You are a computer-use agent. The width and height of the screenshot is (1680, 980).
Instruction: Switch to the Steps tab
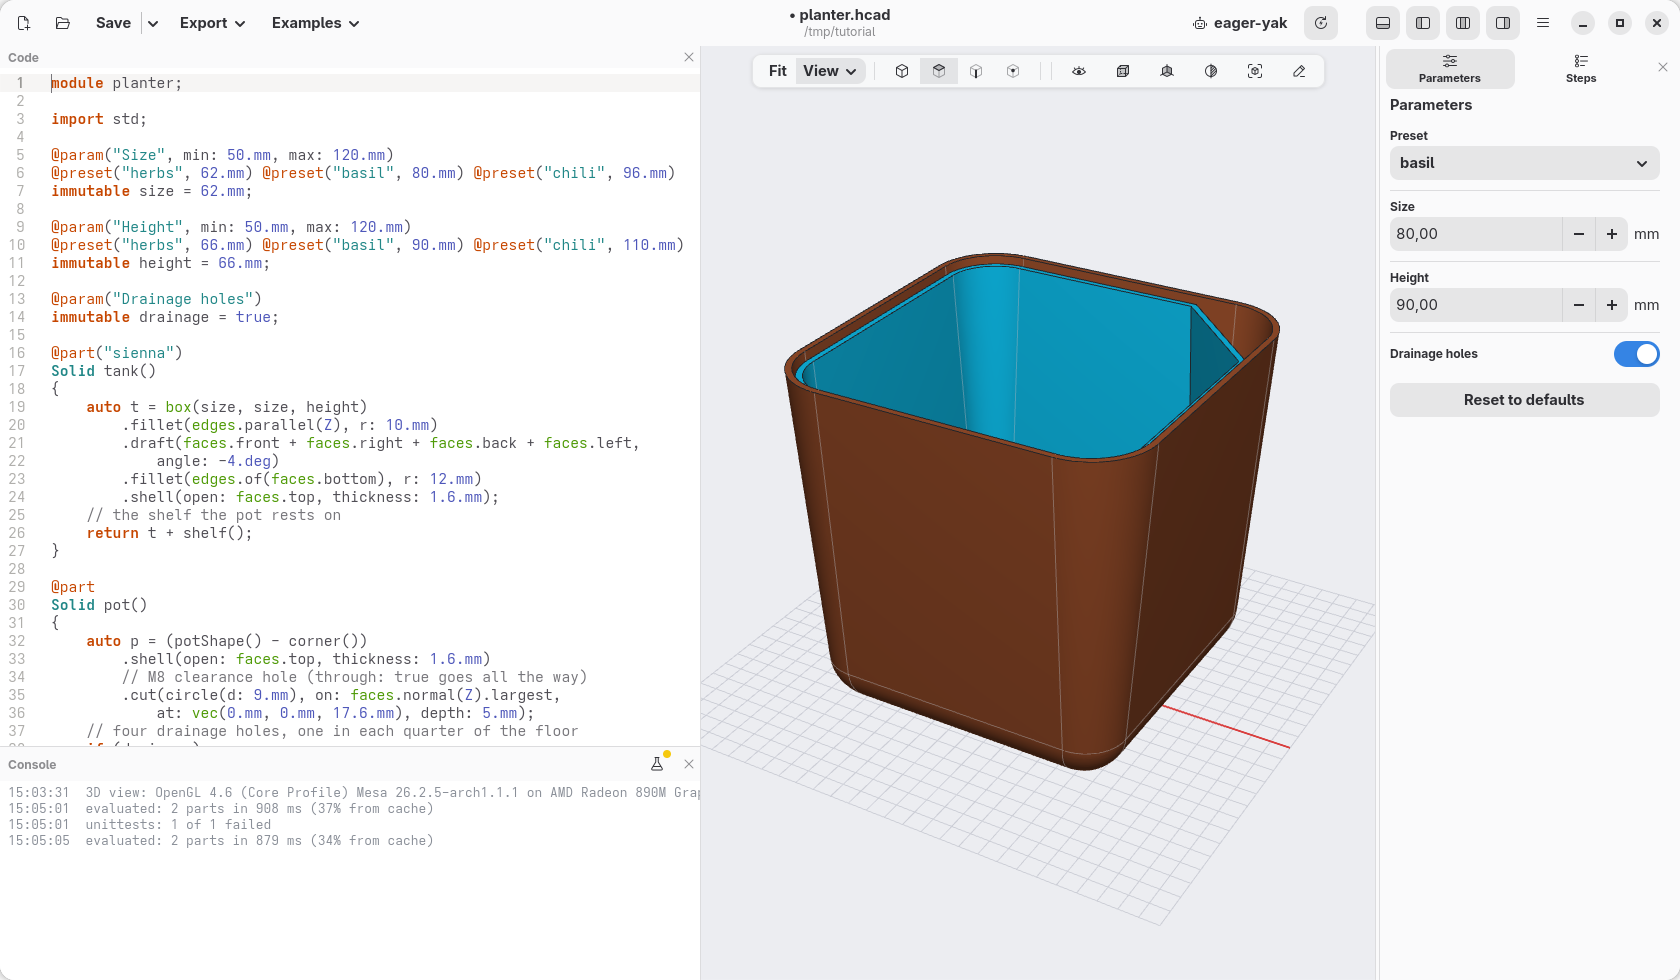pos(1581,69)
